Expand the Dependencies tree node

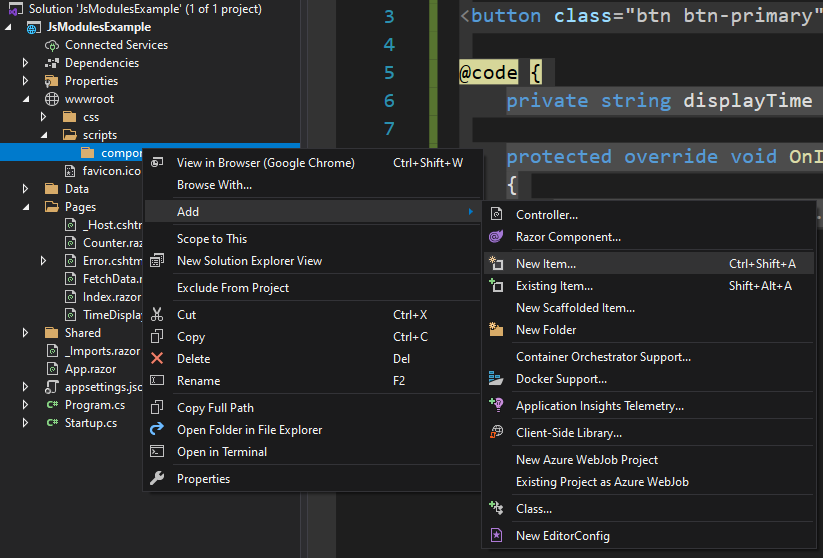coord(26,63)
